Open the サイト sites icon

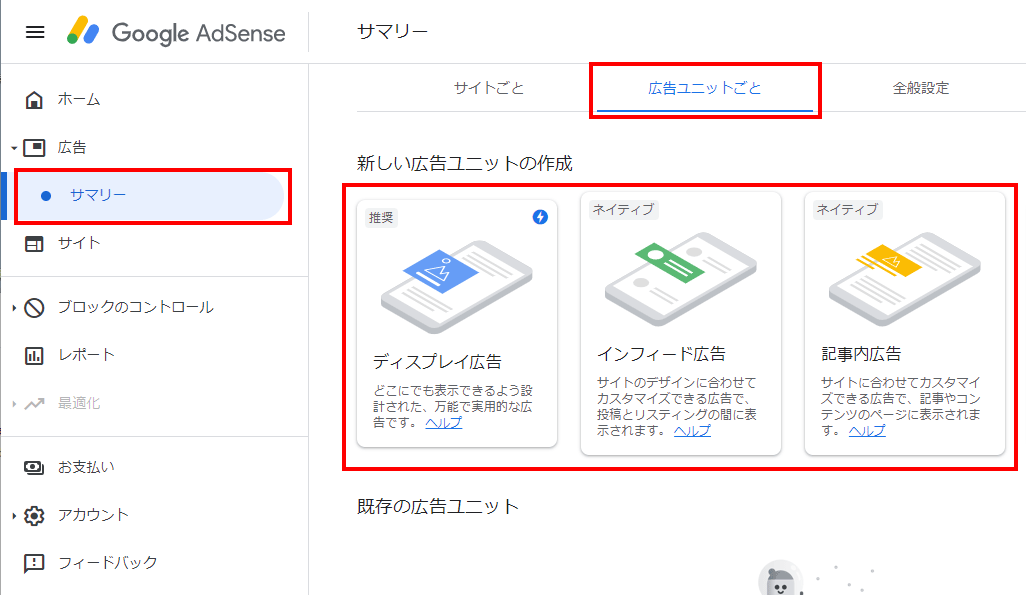34,243
